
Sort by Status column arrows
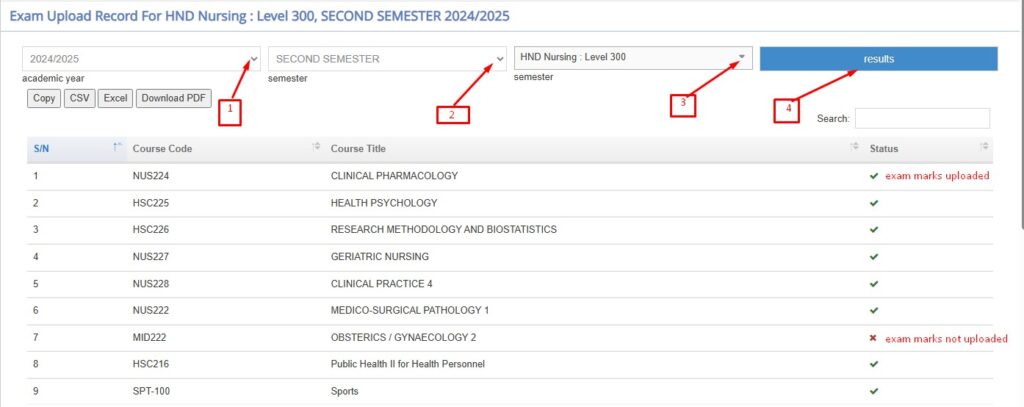985,148
